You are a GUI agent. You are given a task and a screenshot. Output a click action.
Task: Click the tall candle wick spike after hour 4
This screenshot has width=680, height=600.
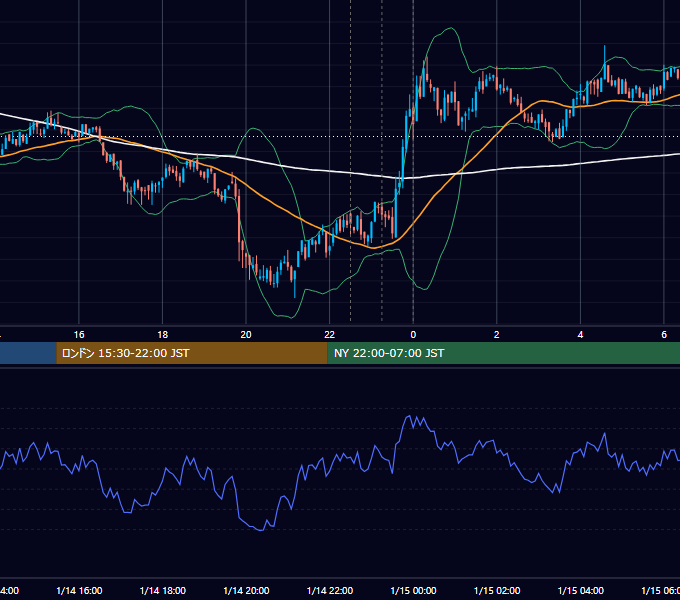[605, 54]
